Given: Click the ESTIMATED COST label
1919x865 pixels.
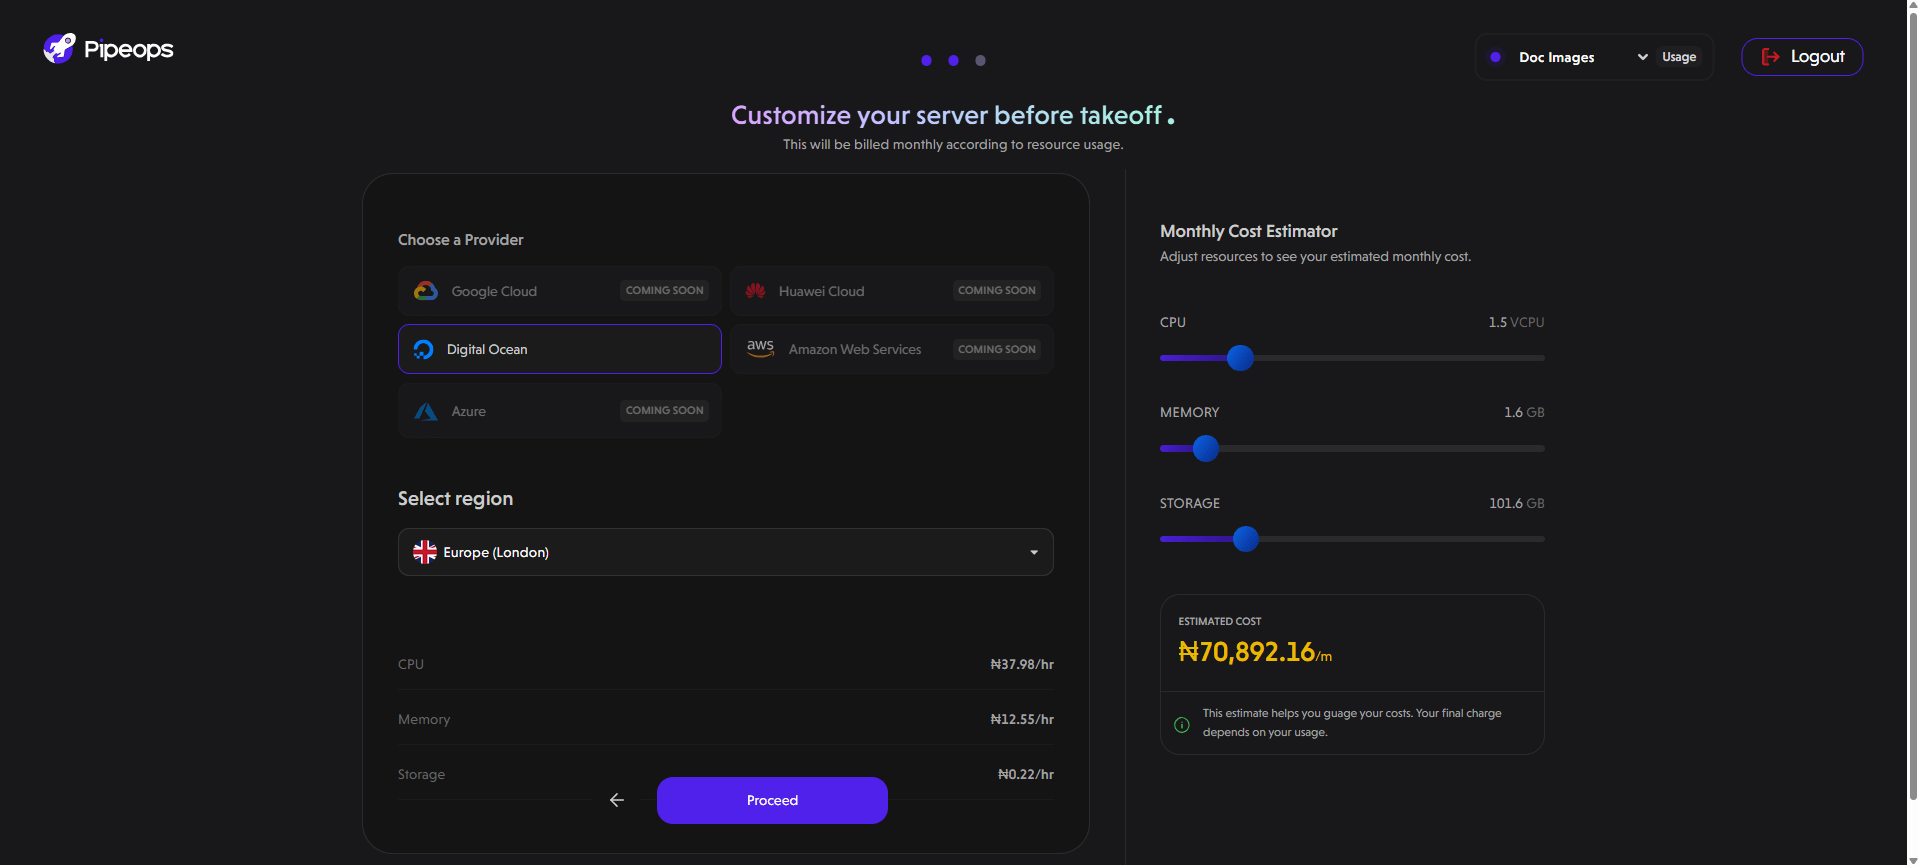Looking at the screenshot, I should [1220, 621].
